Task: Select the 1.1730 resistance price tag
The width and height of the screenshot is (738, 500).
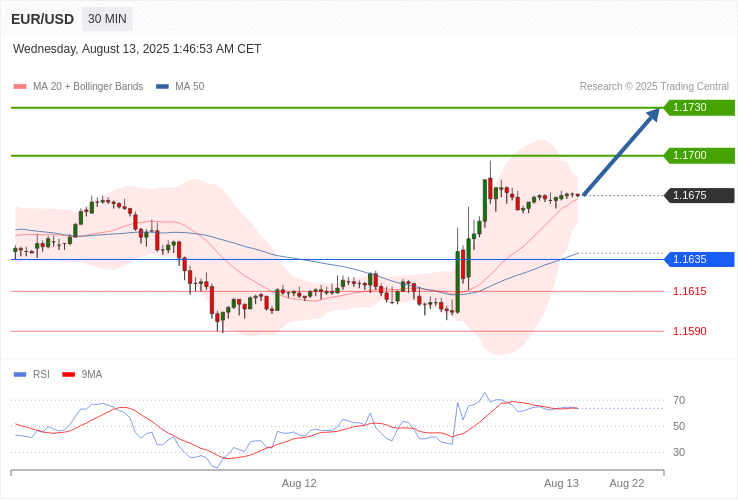Action: (699, 107)
